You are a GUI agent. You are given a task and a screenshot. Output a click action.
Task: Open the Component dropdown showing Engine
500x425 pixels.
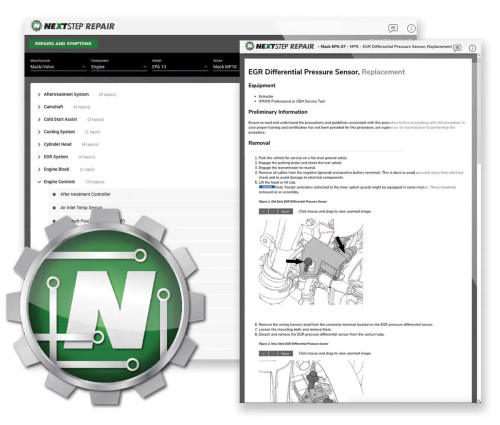tap(119, 67)
